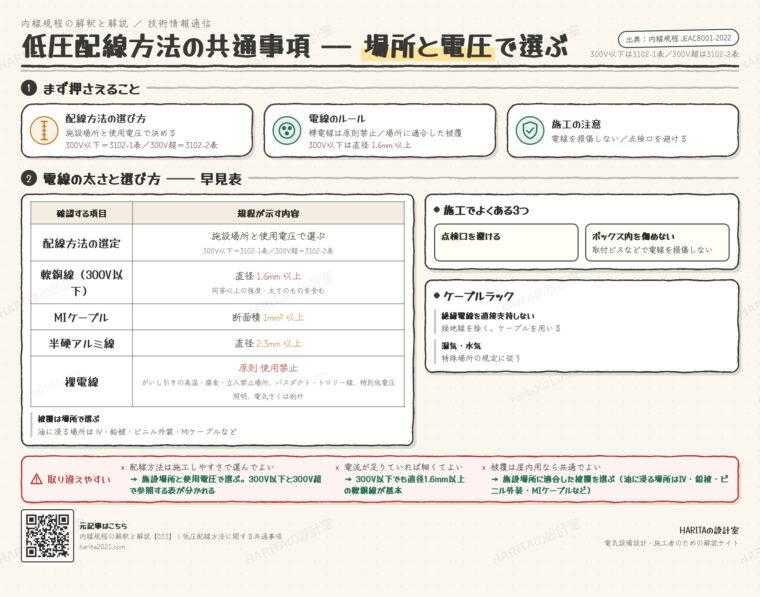The height and width of the screenshot is (597, 760).
Task: Select the 軟銅線（300V以下）row label
Action: click(x=81, y=283)
